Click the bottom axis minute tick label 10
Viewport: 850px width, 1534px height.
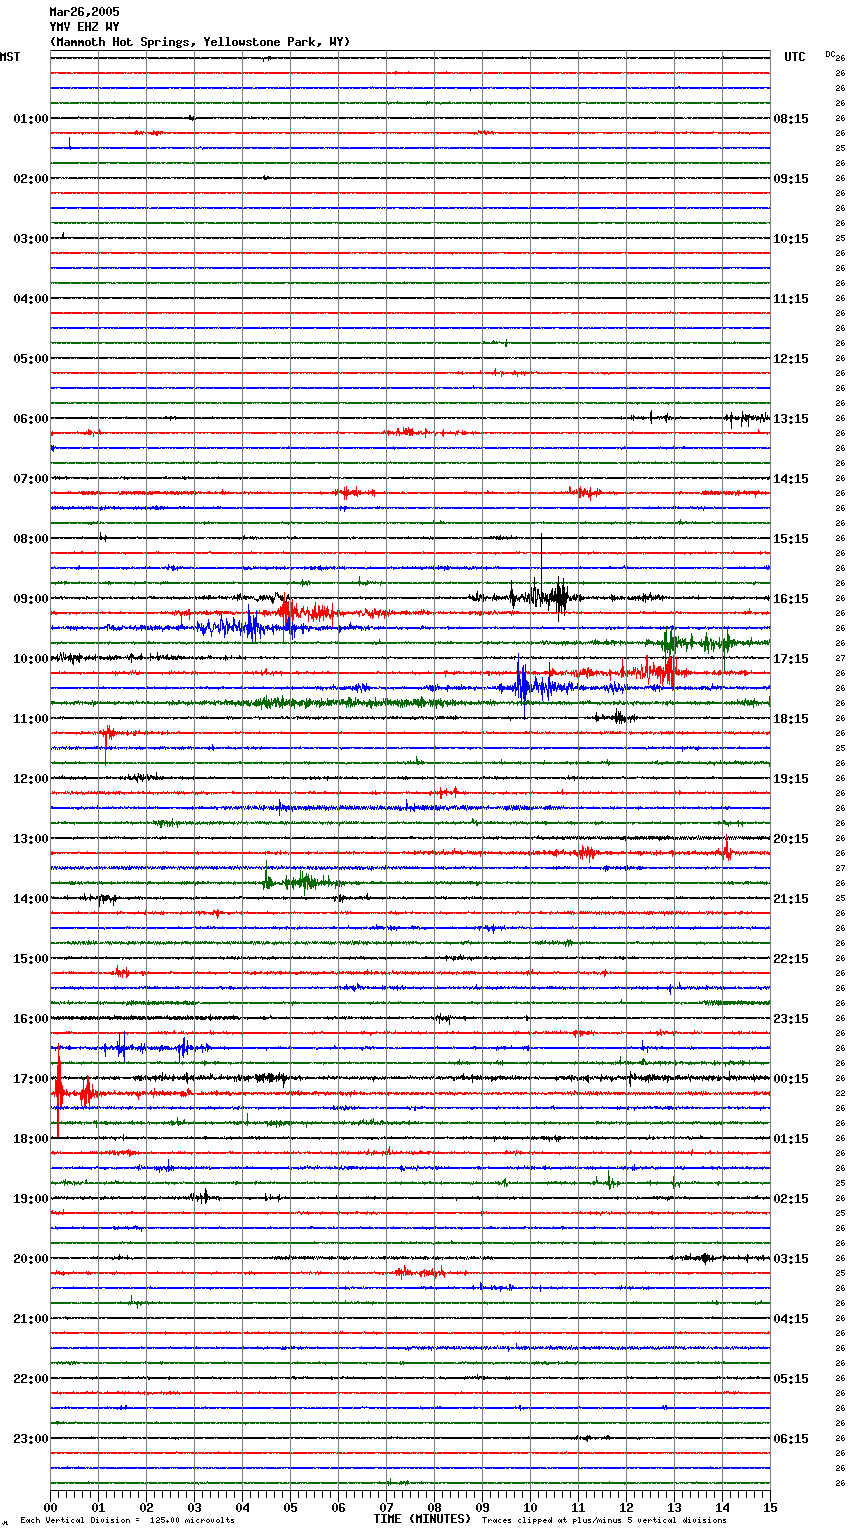(530, 1507)
